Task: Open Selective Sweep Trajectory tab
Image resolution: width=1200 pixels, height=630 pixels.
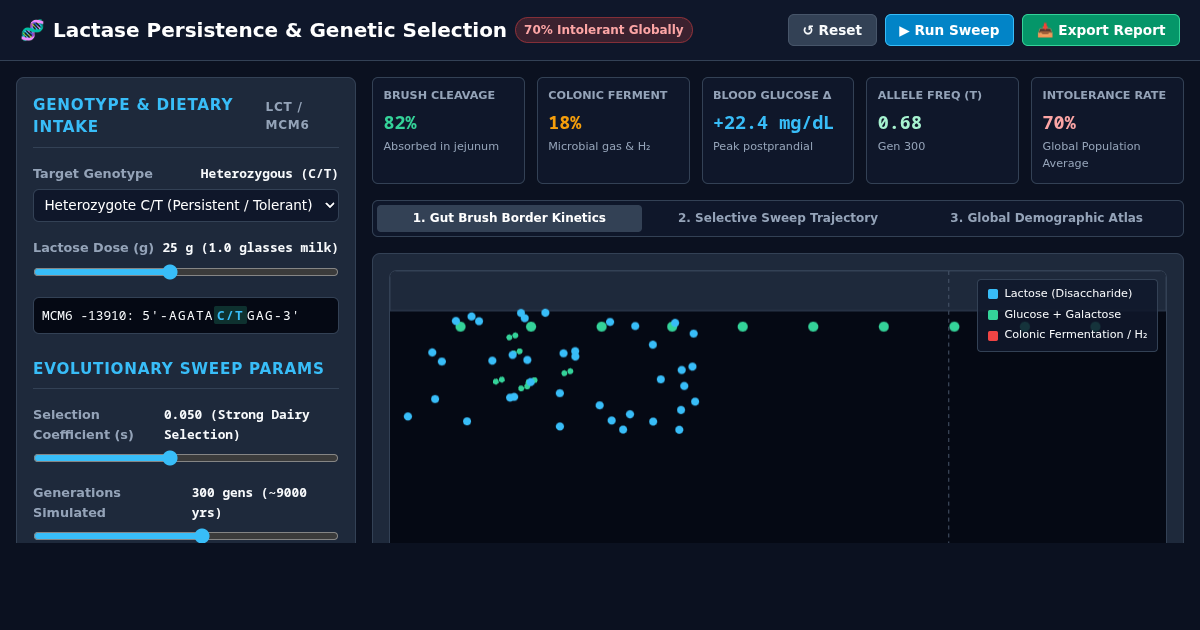Action: click(x=778, y=218)
